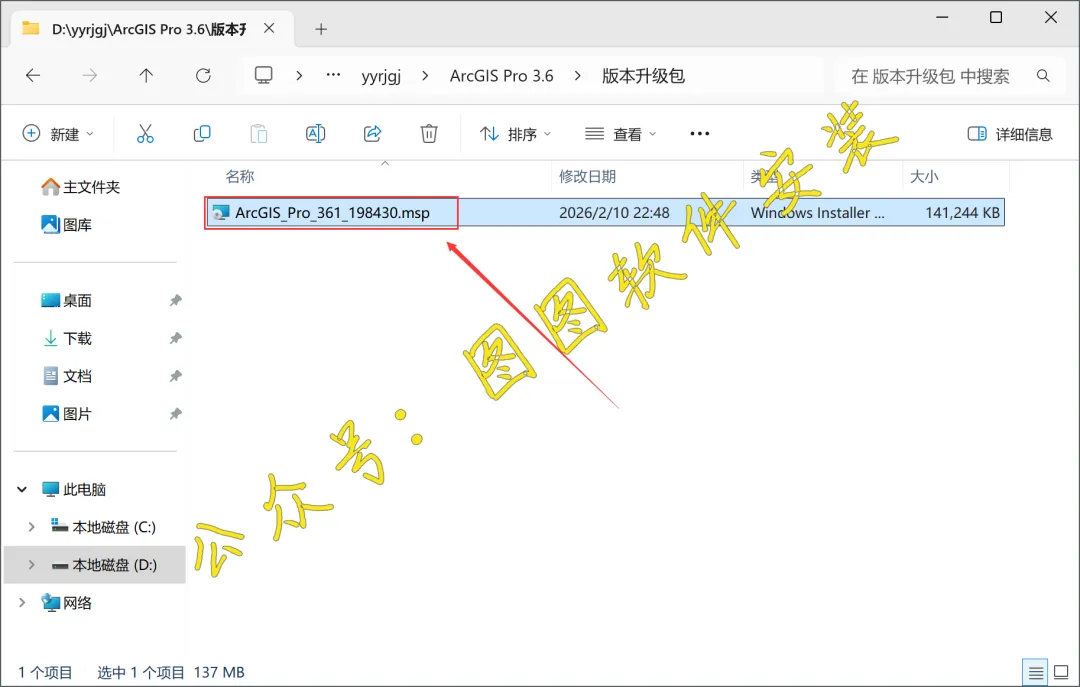Open the 新建 dropdown
Image resolution: width=1080 pixels, height=687 pixels.
[x=58, y=134]
